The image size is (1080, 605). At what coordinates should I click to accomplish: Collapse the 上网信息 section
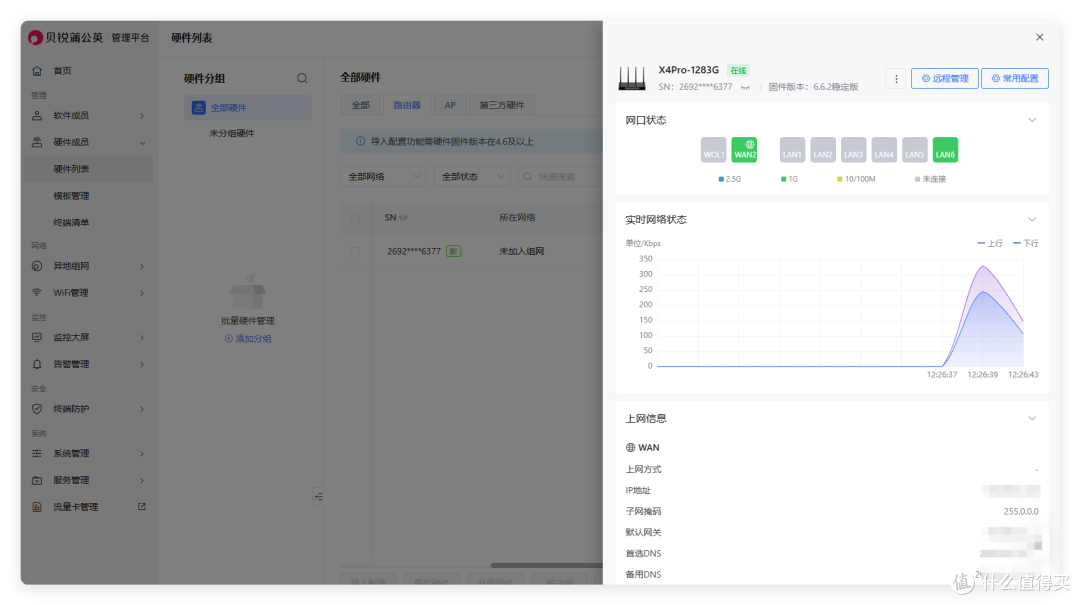1032,418
